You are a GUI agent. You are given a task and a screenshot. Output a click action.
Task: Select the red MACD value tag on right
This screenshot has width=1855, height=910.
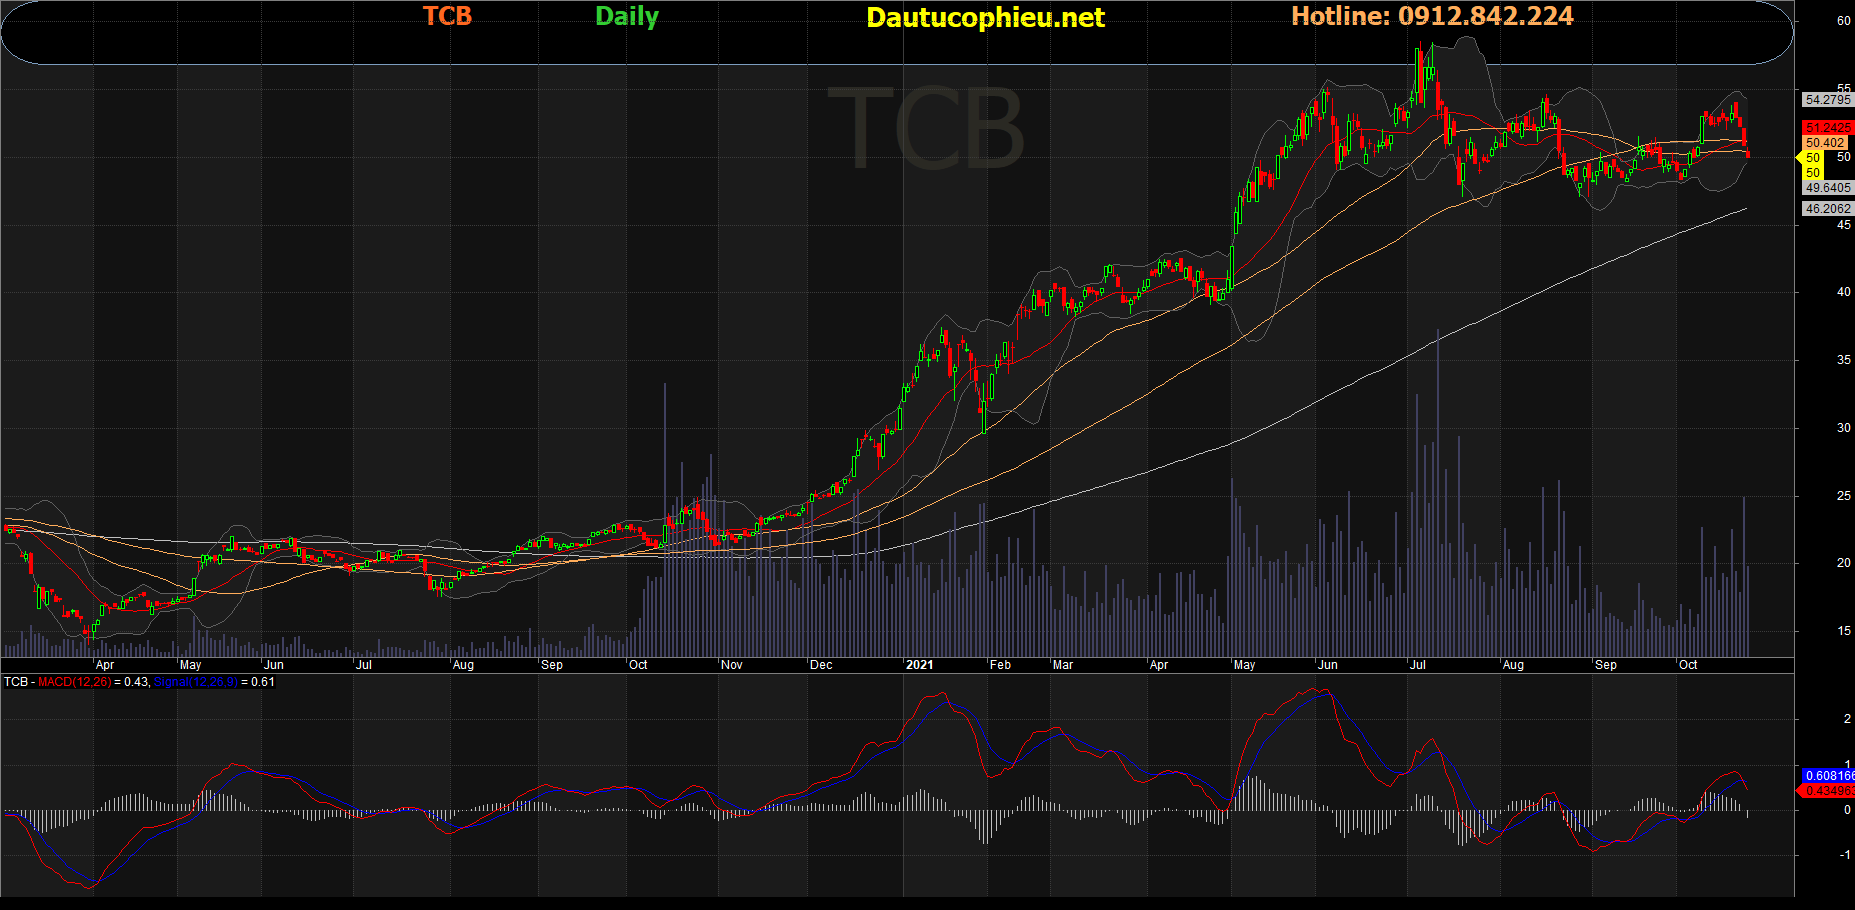pos(1828,791)
